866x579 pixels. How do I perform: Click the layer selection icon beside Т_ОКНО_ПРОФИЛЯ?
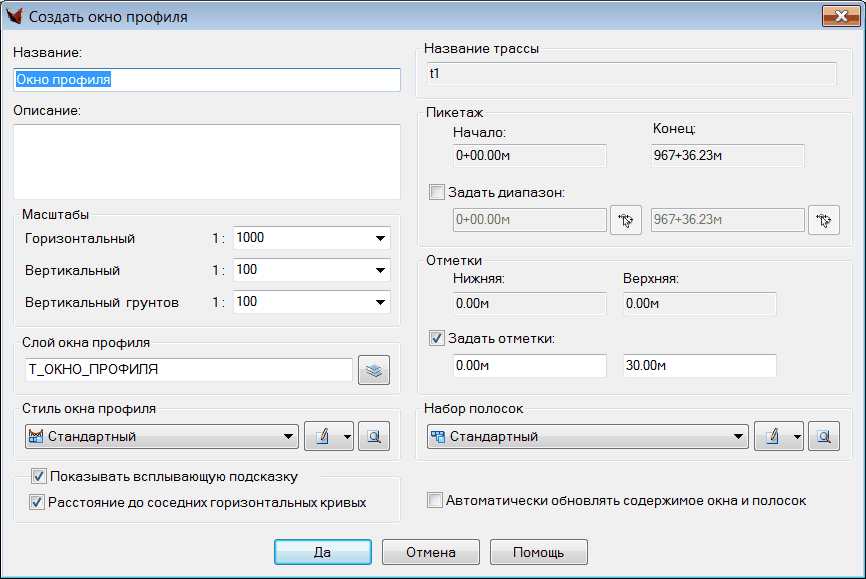(x=374, y=370)
